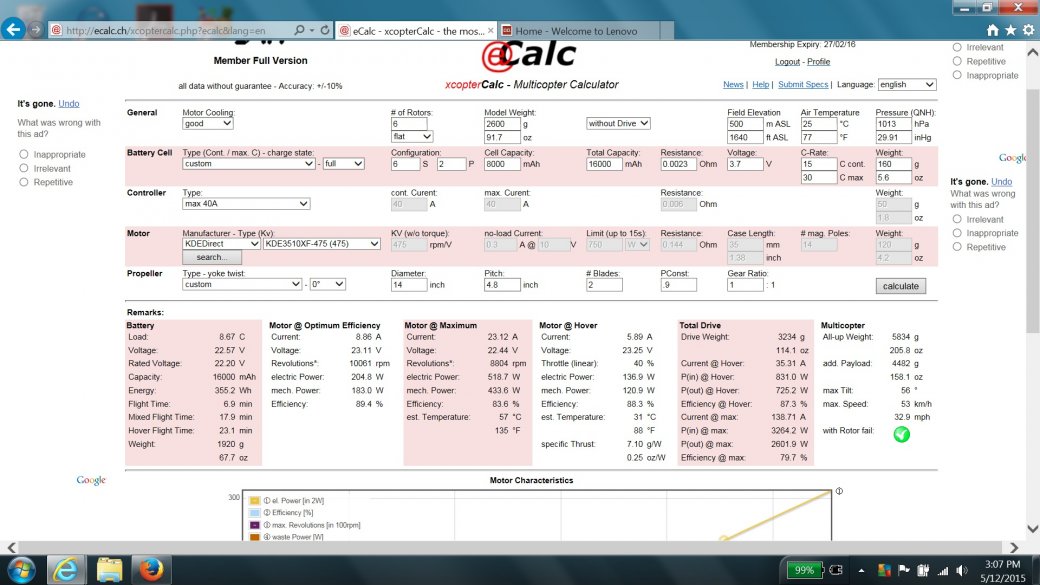
Task: Select Inappropriate in left ad feedback
Action: [24, 154]
